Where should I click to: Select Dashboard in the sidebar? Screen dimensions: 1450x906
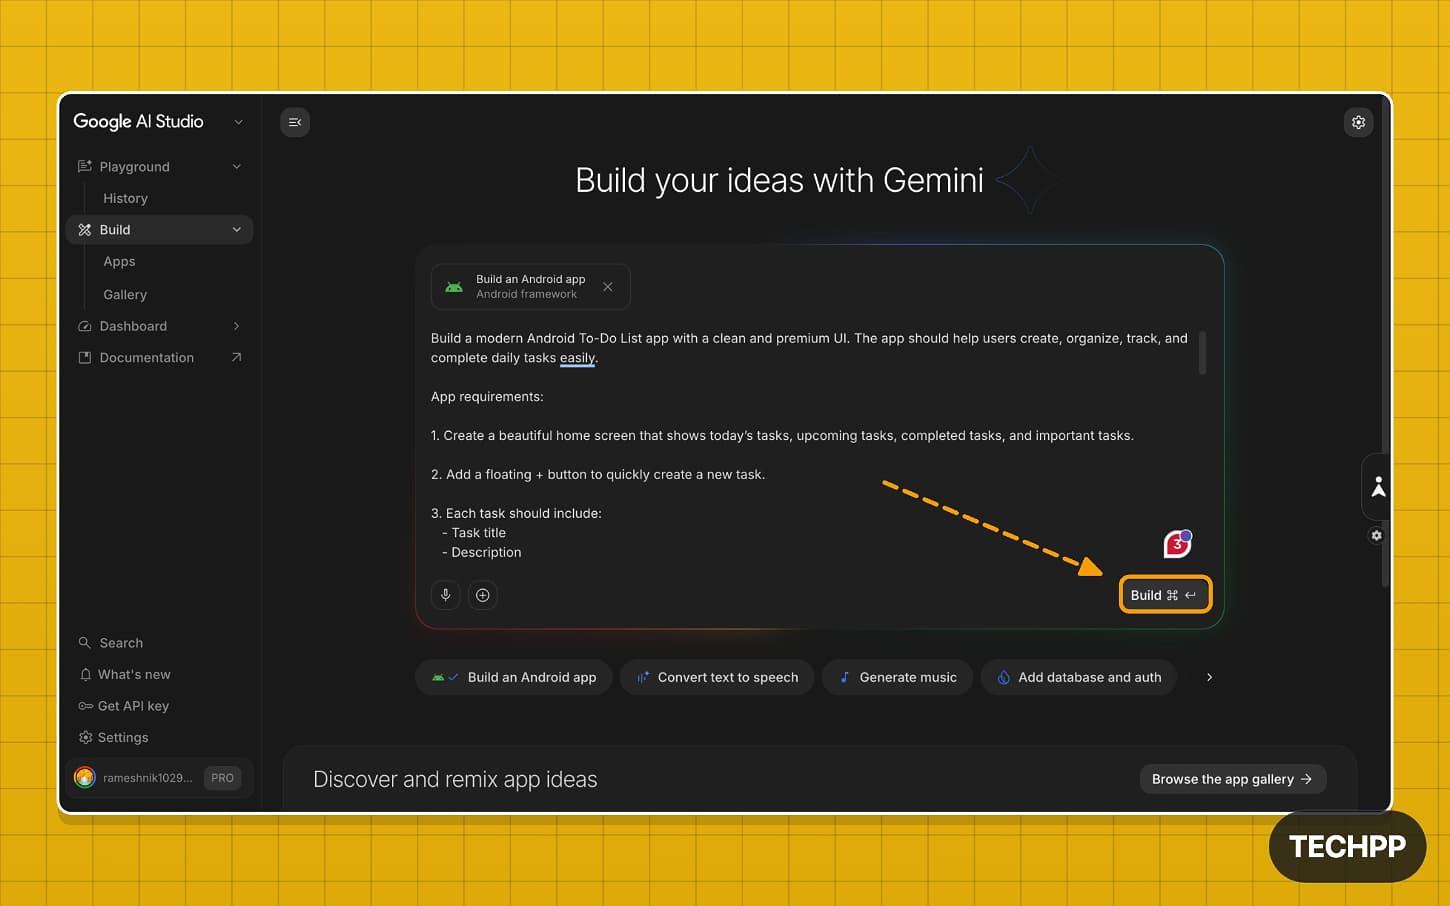(x=133, y=326)
